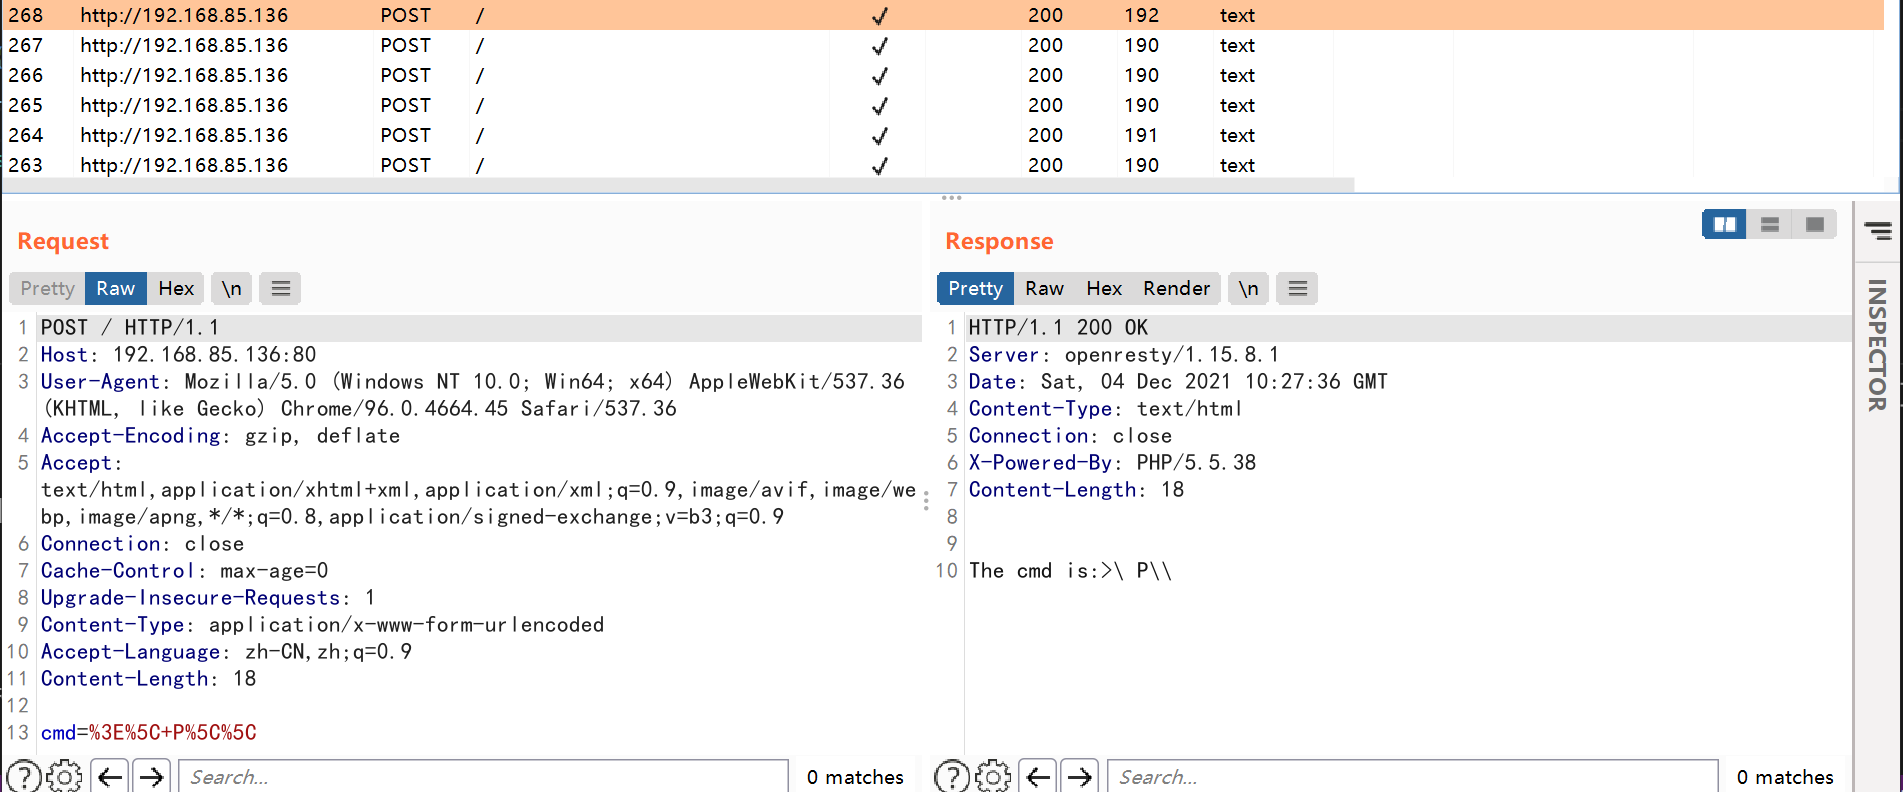Viewport: 1903px width, 792px height.
Task: Open the response search settings gear
Action: (993, 776)
